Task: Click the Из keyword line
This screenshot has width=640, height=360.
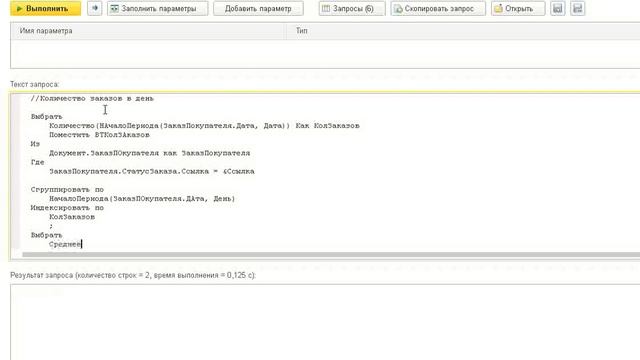Action: click(35, 144)
